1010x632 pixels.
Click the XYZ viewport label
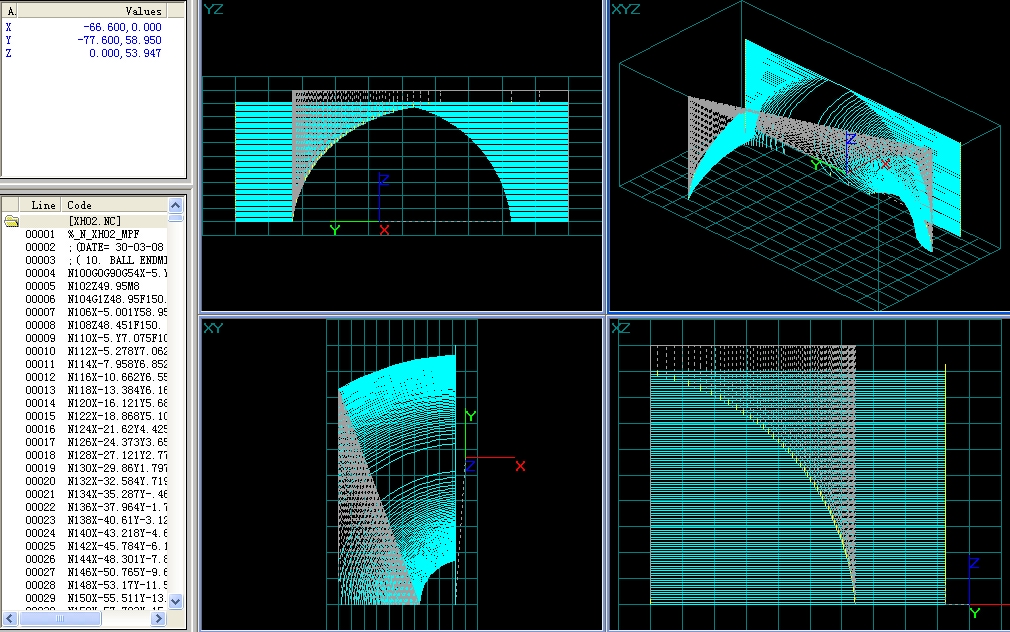625,9
